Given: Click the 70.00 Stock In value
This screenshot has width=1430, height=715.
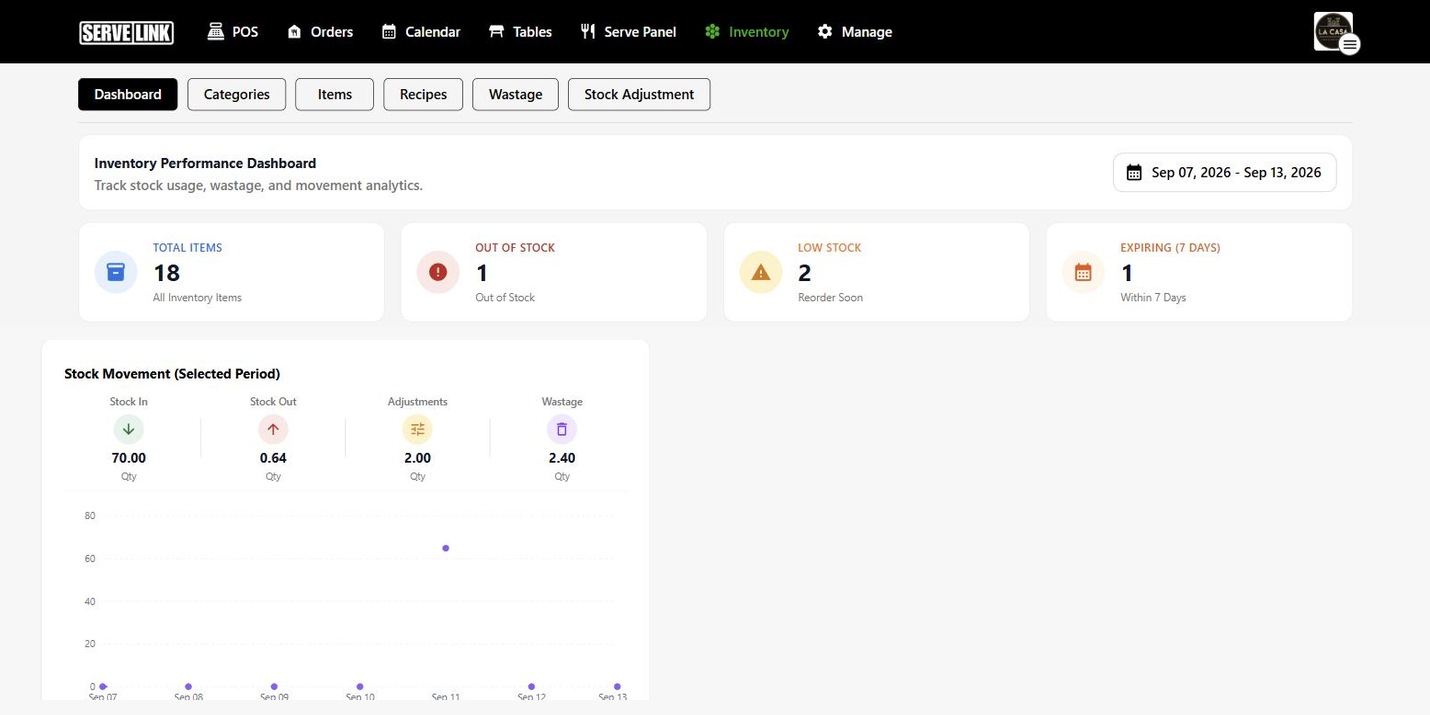Looking at the screenshot, I should coord(128,458).
